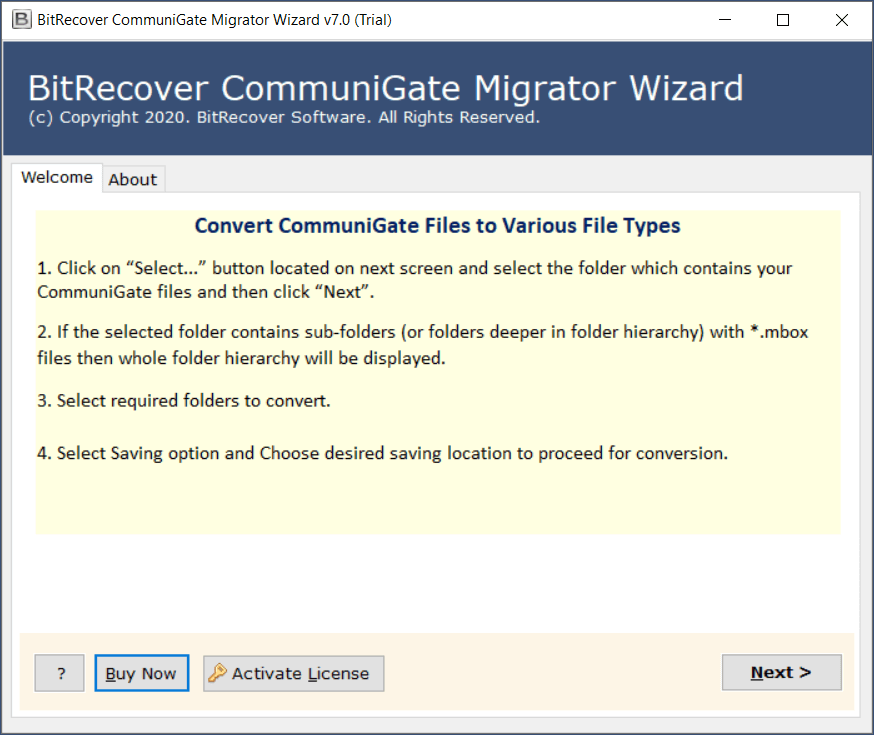
Task: Open the About tab
Action: pos(132,180)
